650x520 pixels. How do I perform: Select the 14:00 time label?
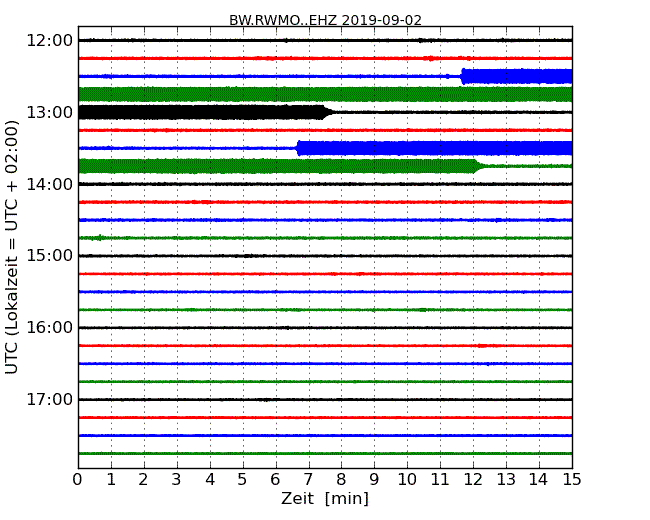click(x=49, y=184)
